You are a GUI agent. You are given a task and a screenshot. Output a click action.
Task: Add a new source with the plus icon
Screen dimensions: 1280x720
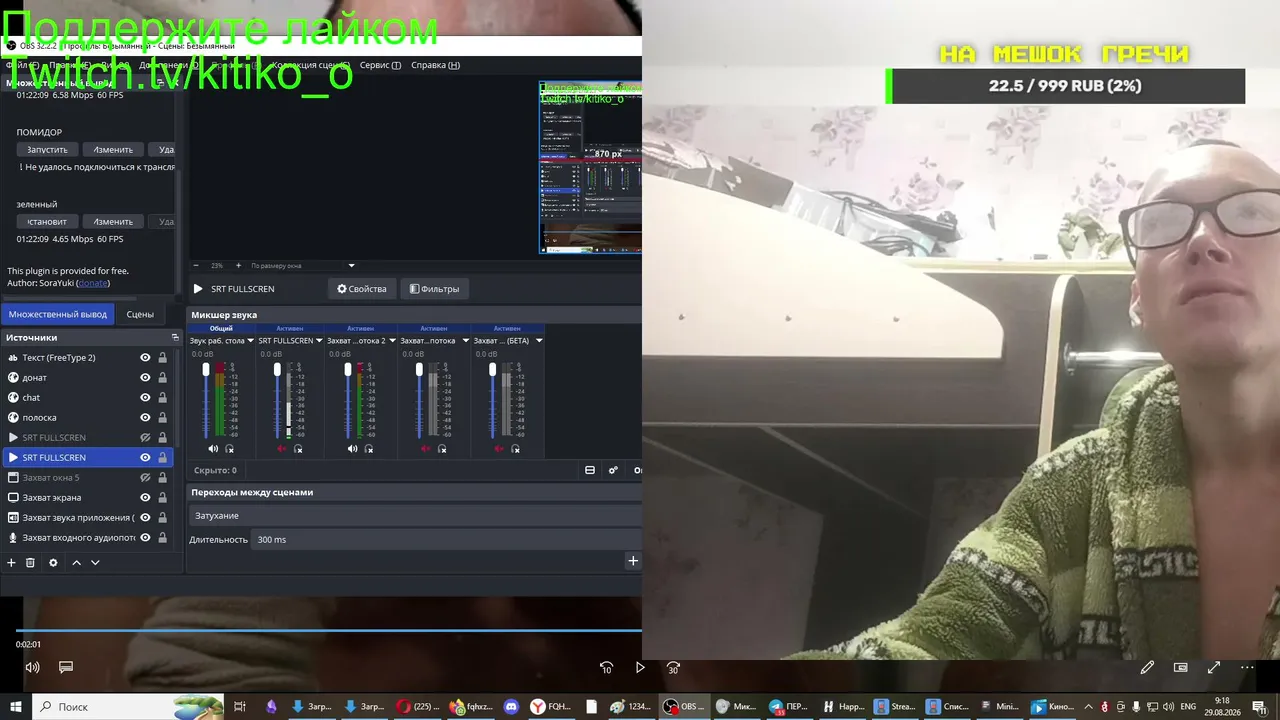12,563
